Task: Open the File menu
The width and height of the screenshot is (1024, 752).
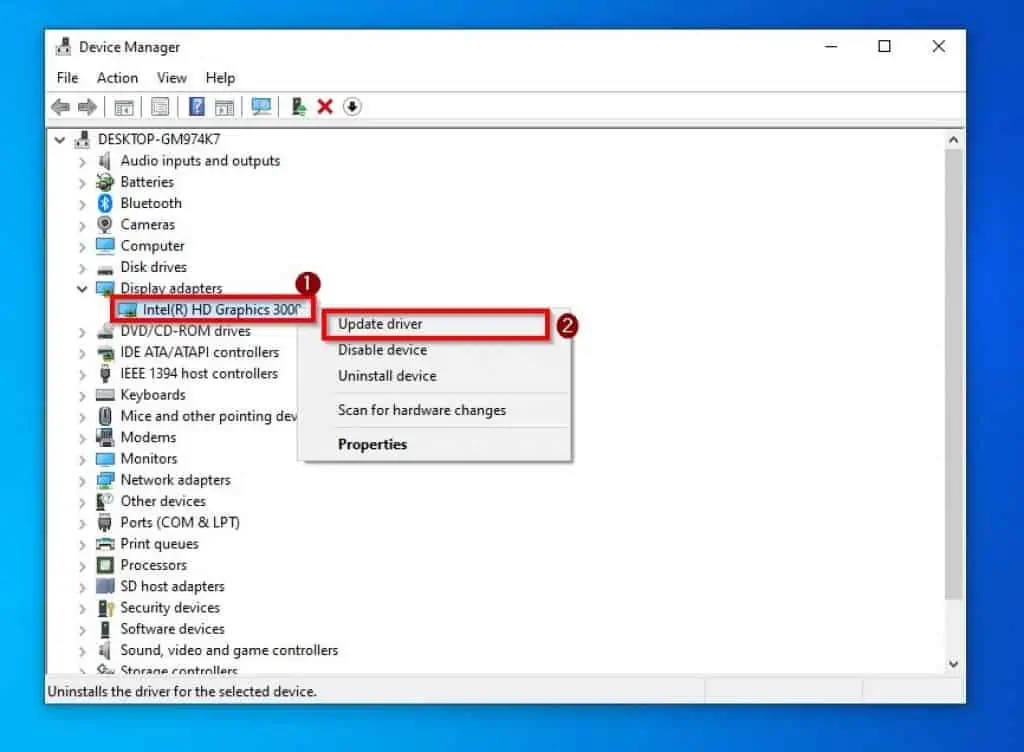Action: click(67, 78)
